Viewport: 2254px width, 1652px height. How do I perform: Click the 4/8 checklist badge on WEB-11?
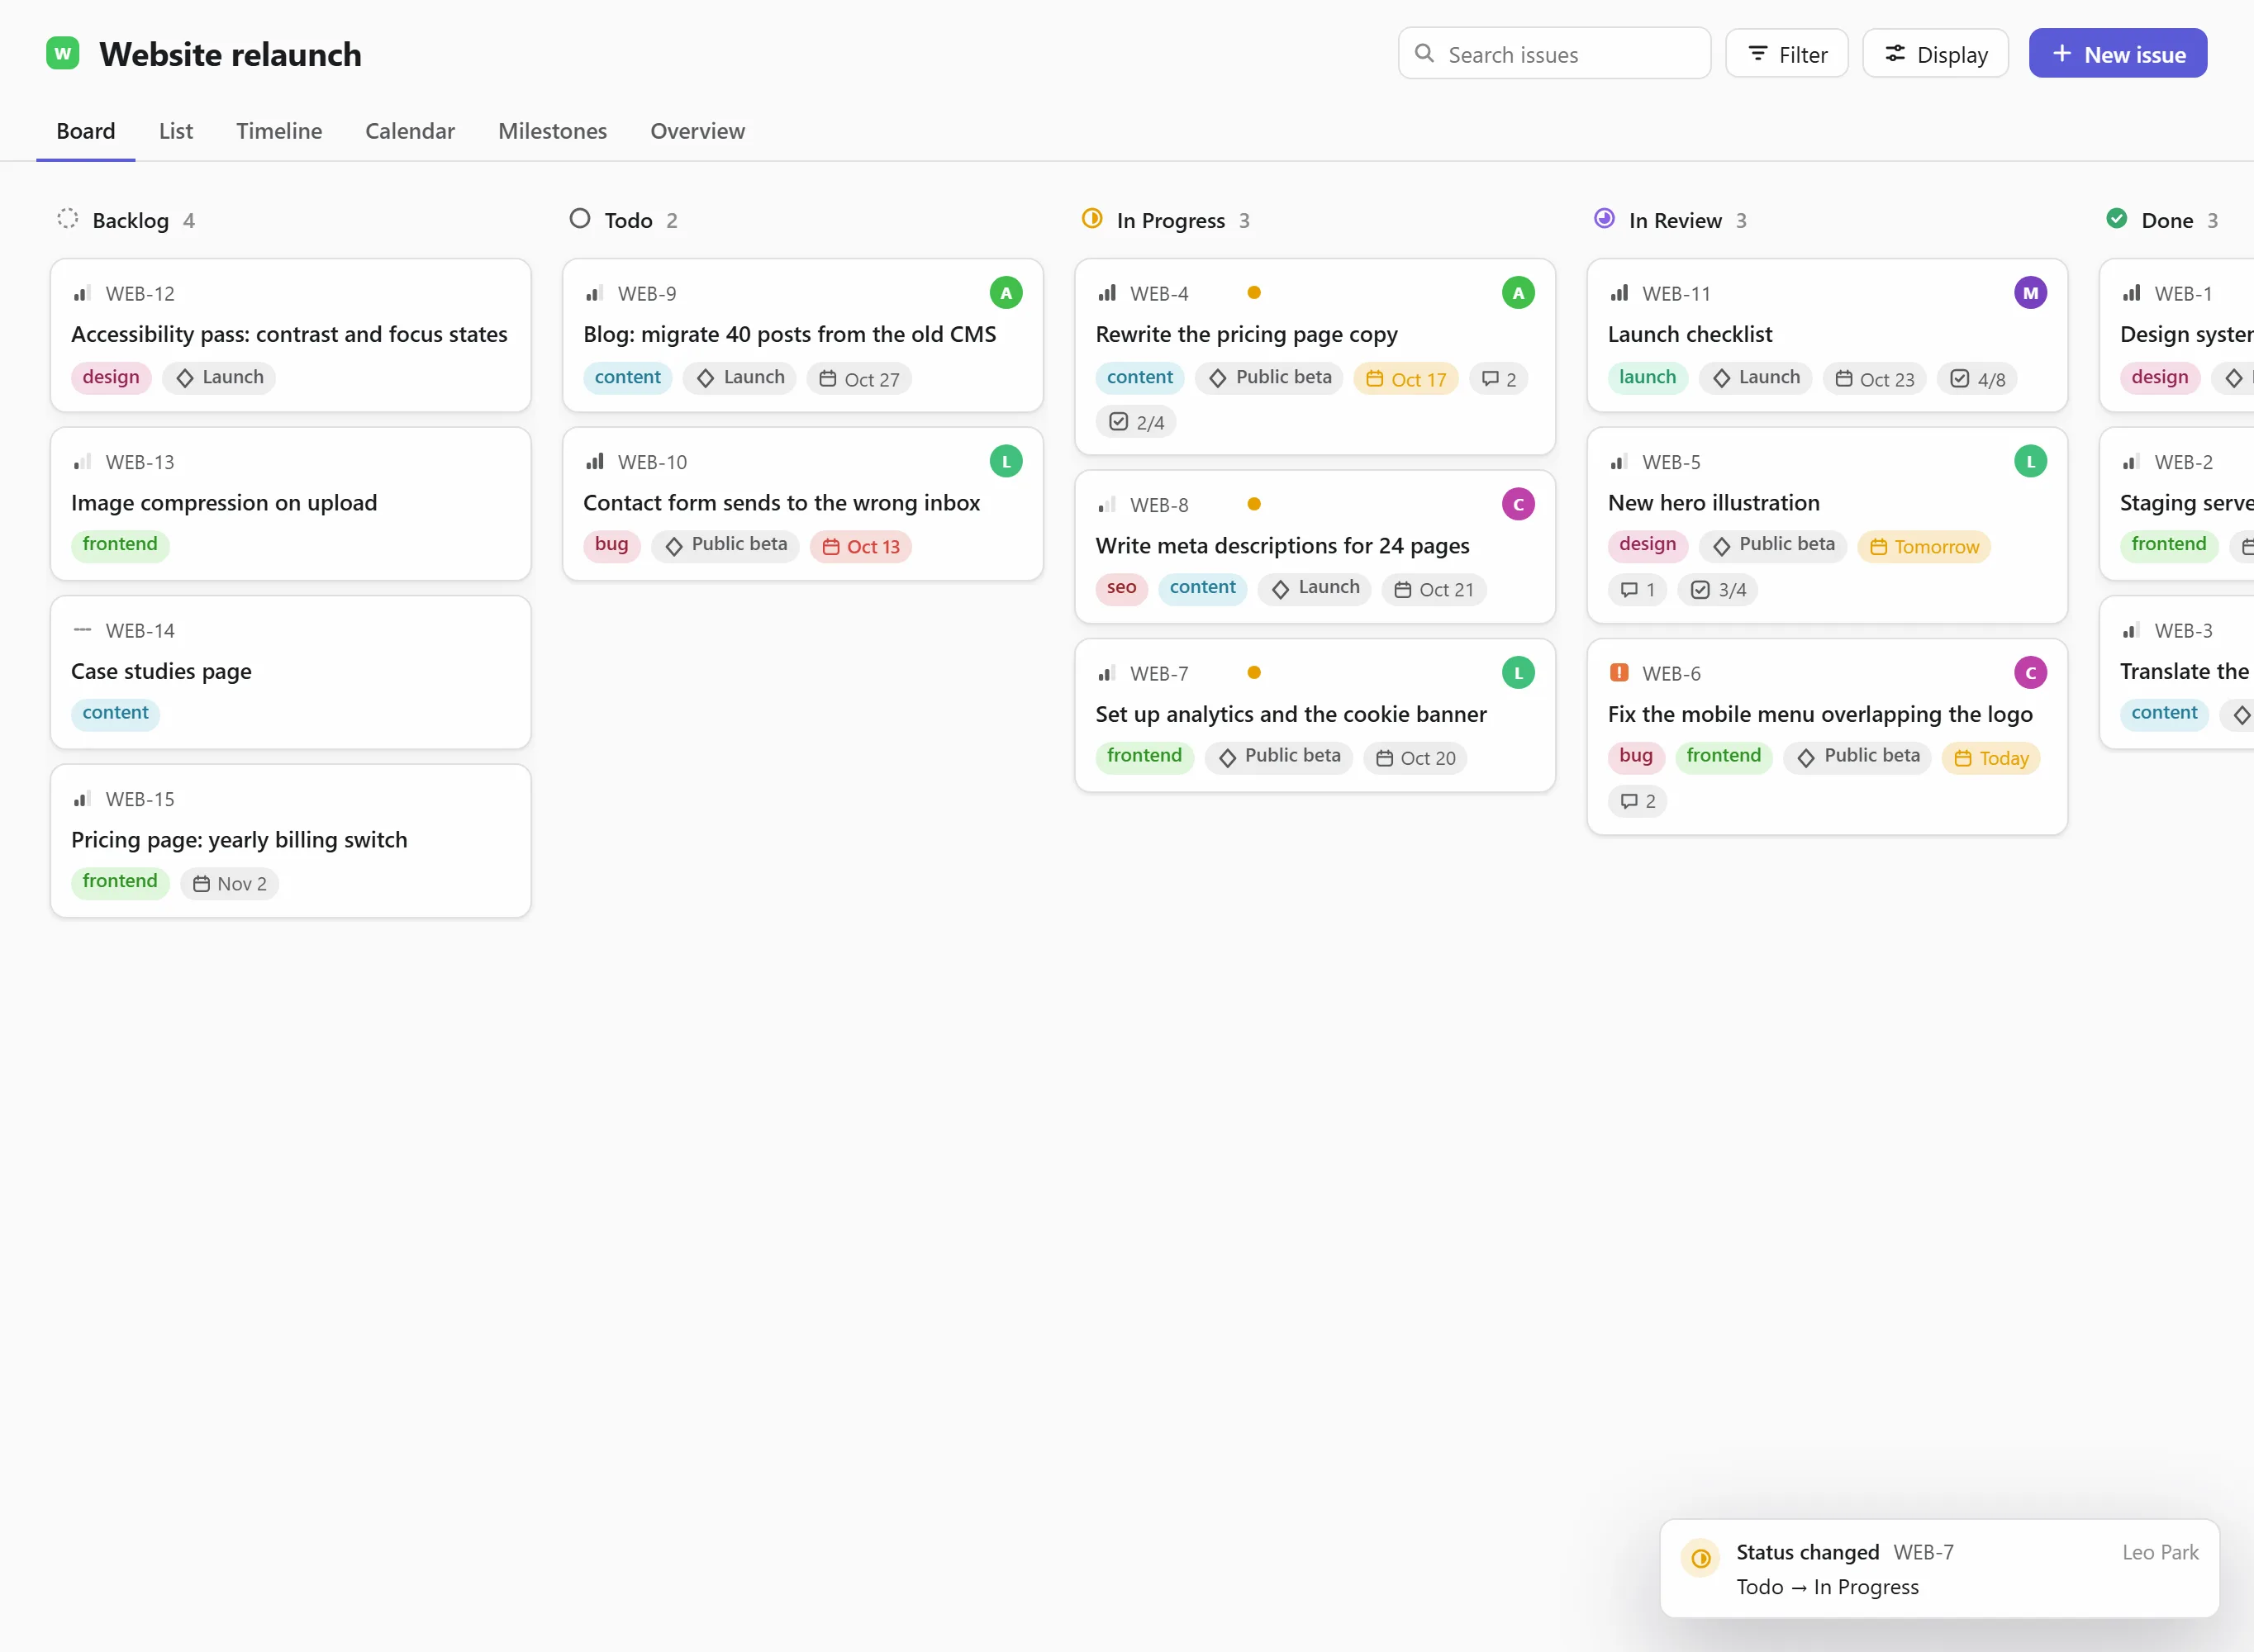(1978, 379)
